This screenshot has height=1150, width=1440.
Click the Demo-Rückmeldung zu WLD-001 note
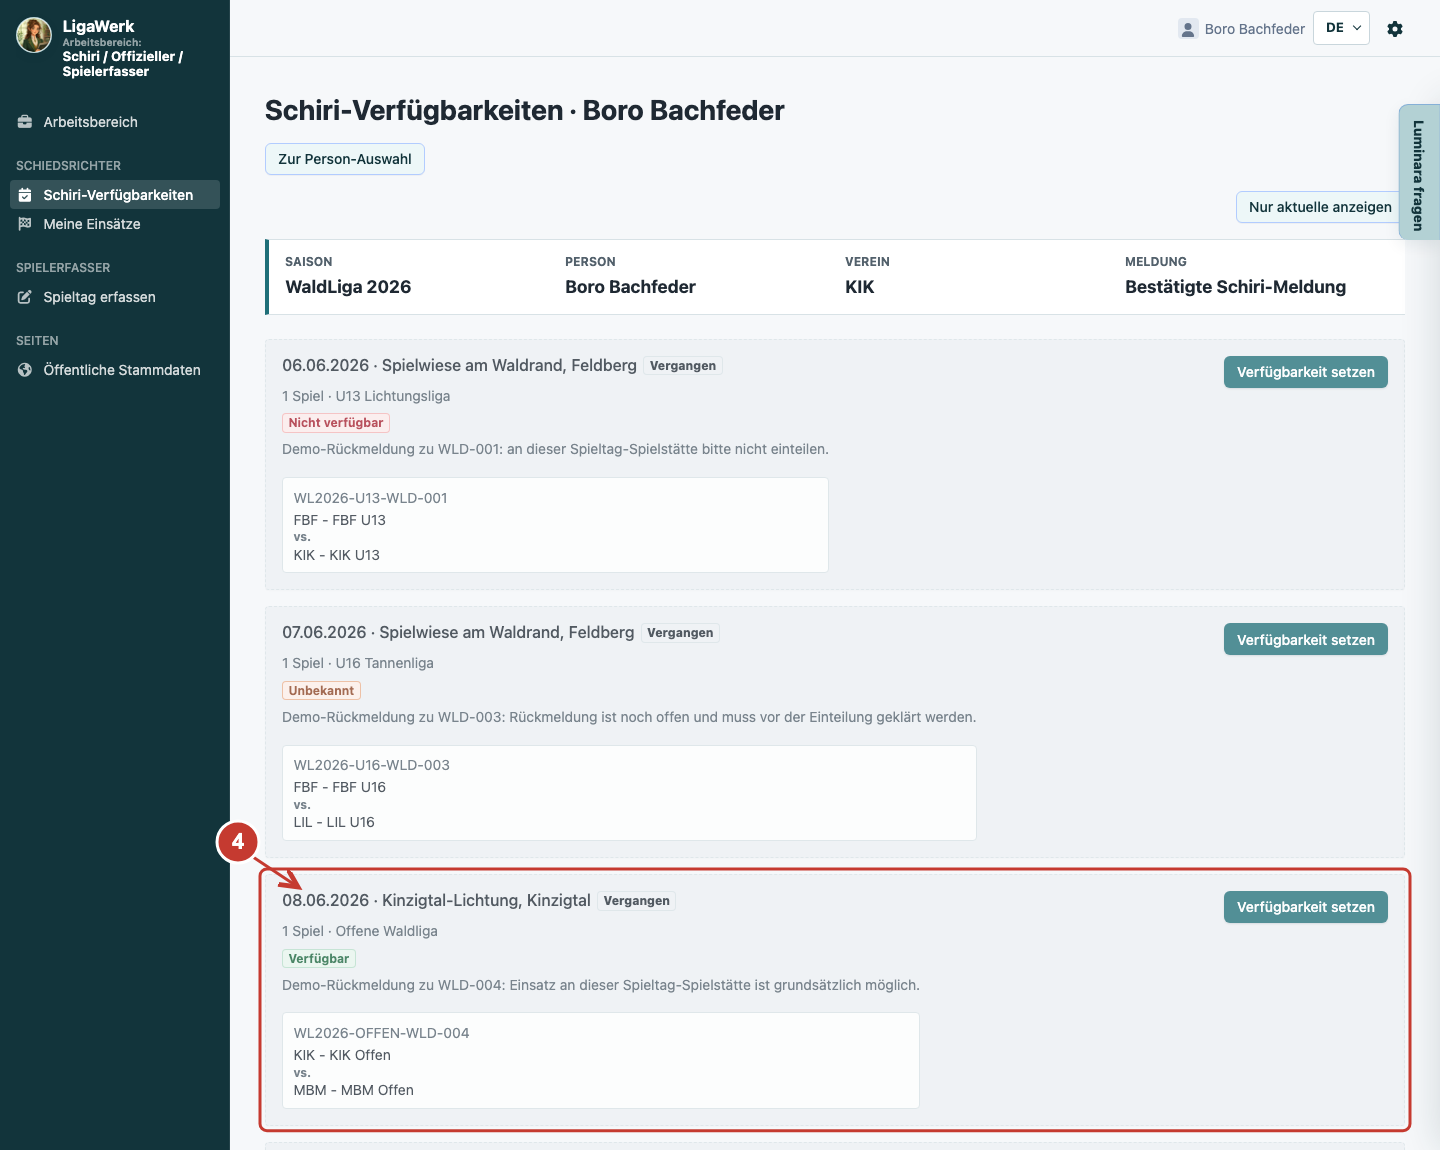pos(555,449)
